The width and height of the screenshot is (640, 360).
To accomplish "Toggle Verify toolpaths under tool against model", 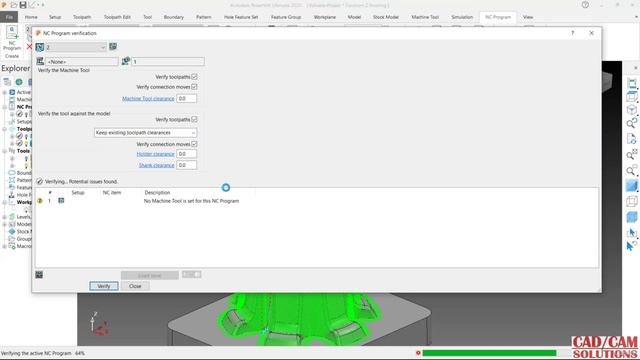I will (x=194, y=120).
